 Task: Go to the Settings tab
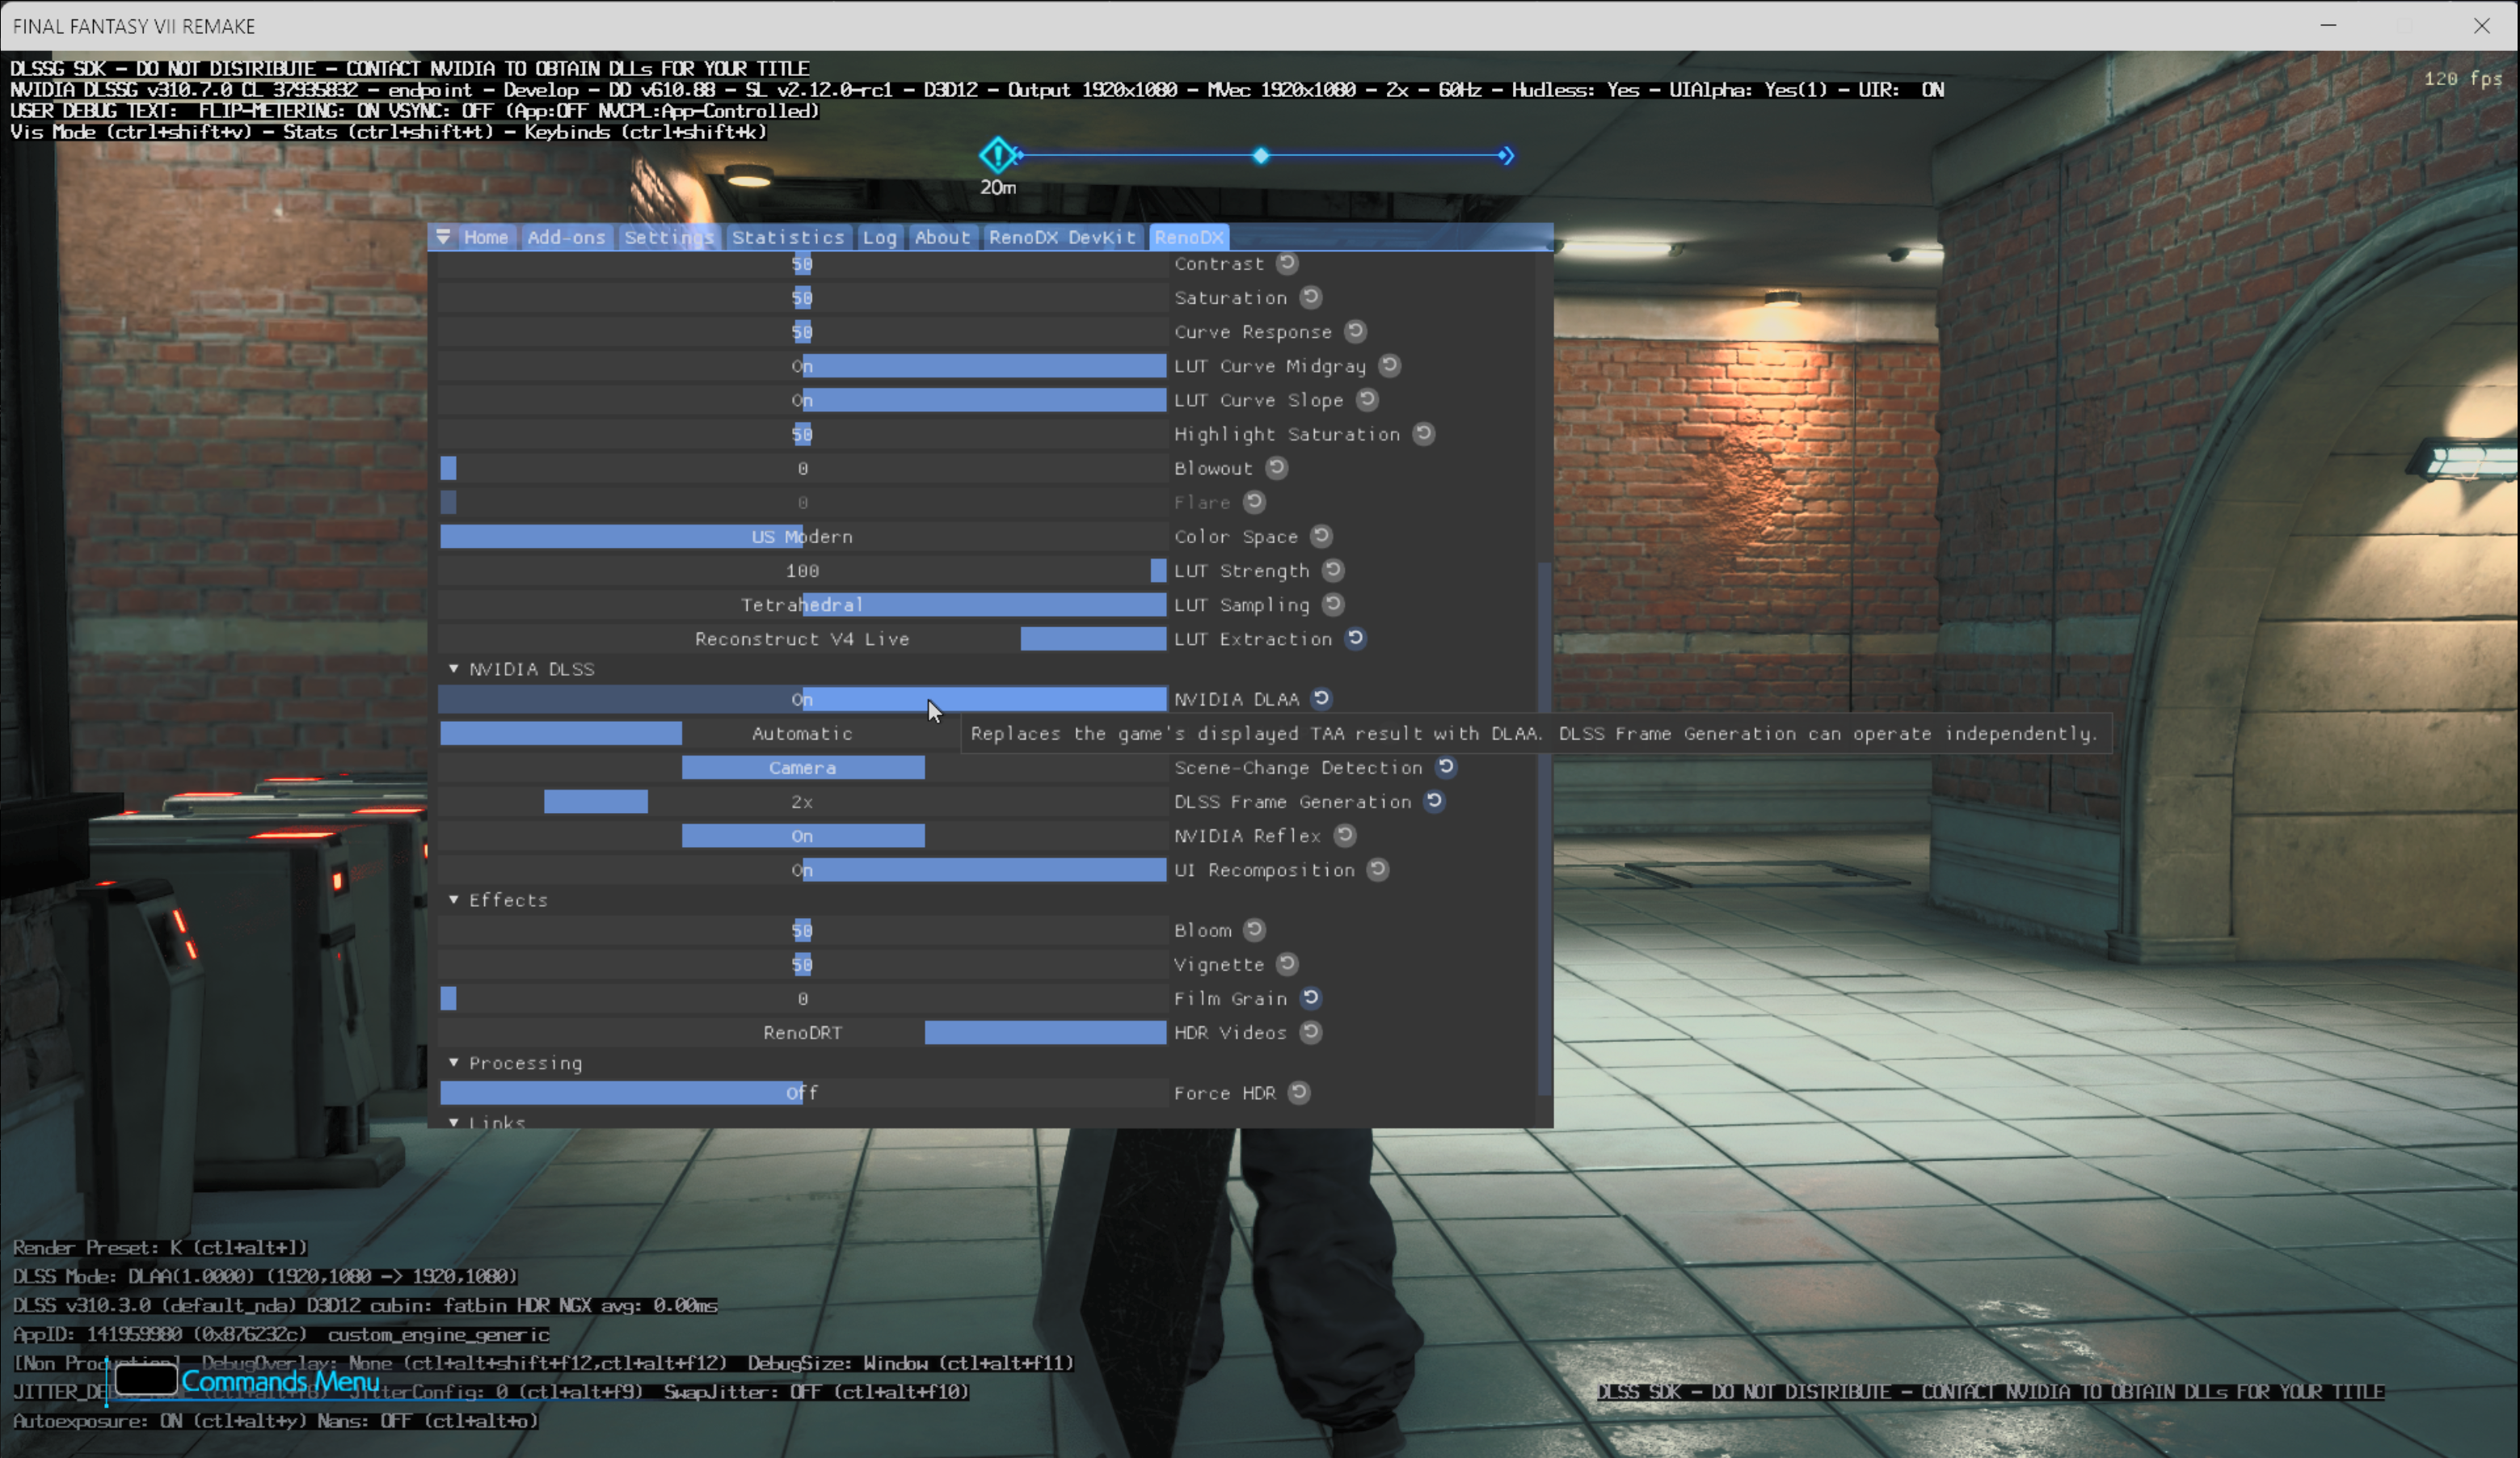click(669, 237)
